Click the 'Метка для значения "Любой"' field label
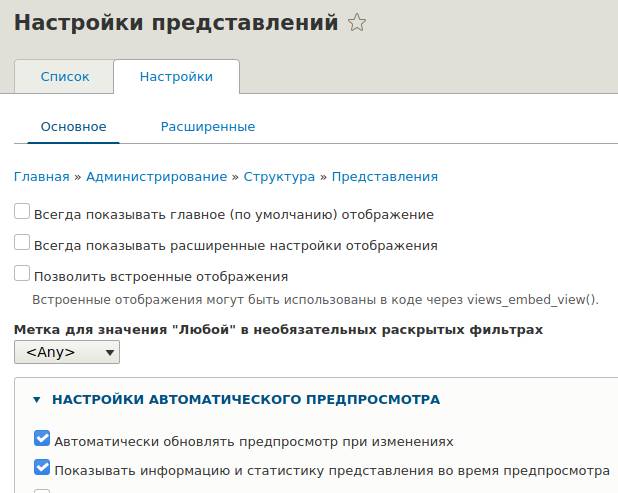Screen dimensions: 618x493 click(x=278, y=329)
